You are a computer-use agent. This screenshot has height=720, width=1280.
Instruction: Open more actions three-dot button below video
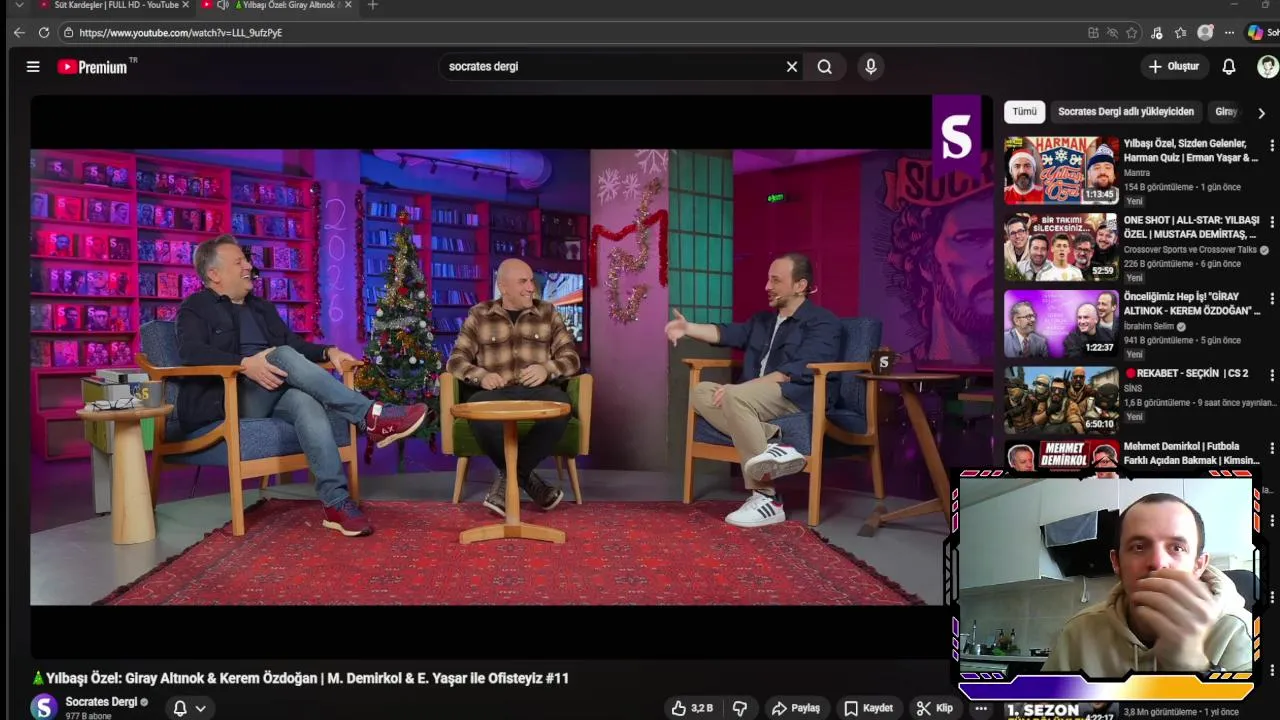(x=980, y=708)
